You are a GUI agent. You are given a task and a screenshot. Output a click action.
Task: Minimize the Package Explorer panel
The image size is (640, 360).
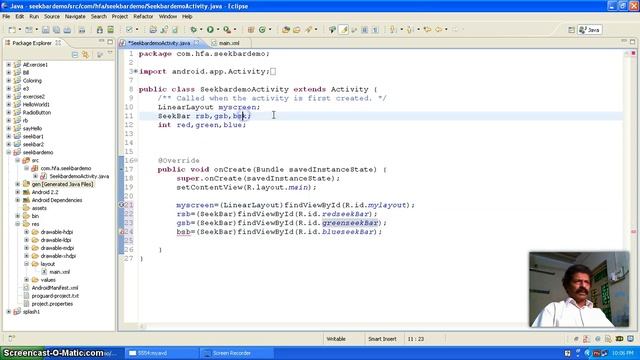tap(101, 42)
